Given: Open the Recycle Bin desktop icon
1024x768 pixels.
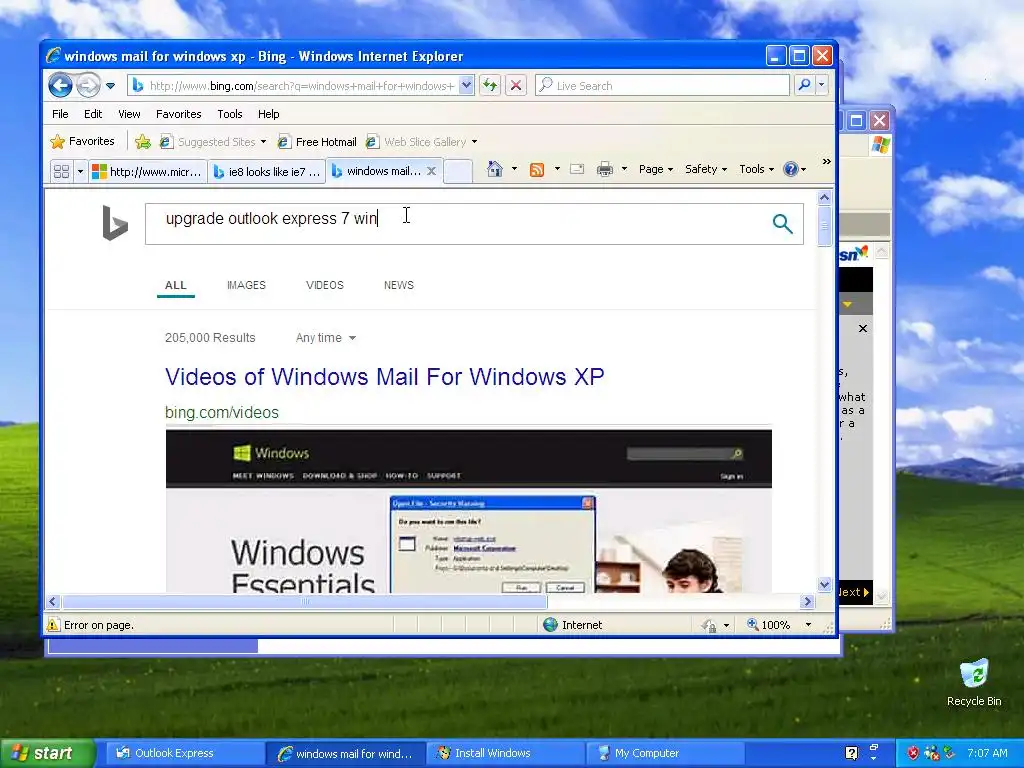Looking at the screenshot, I should [974, 682].
